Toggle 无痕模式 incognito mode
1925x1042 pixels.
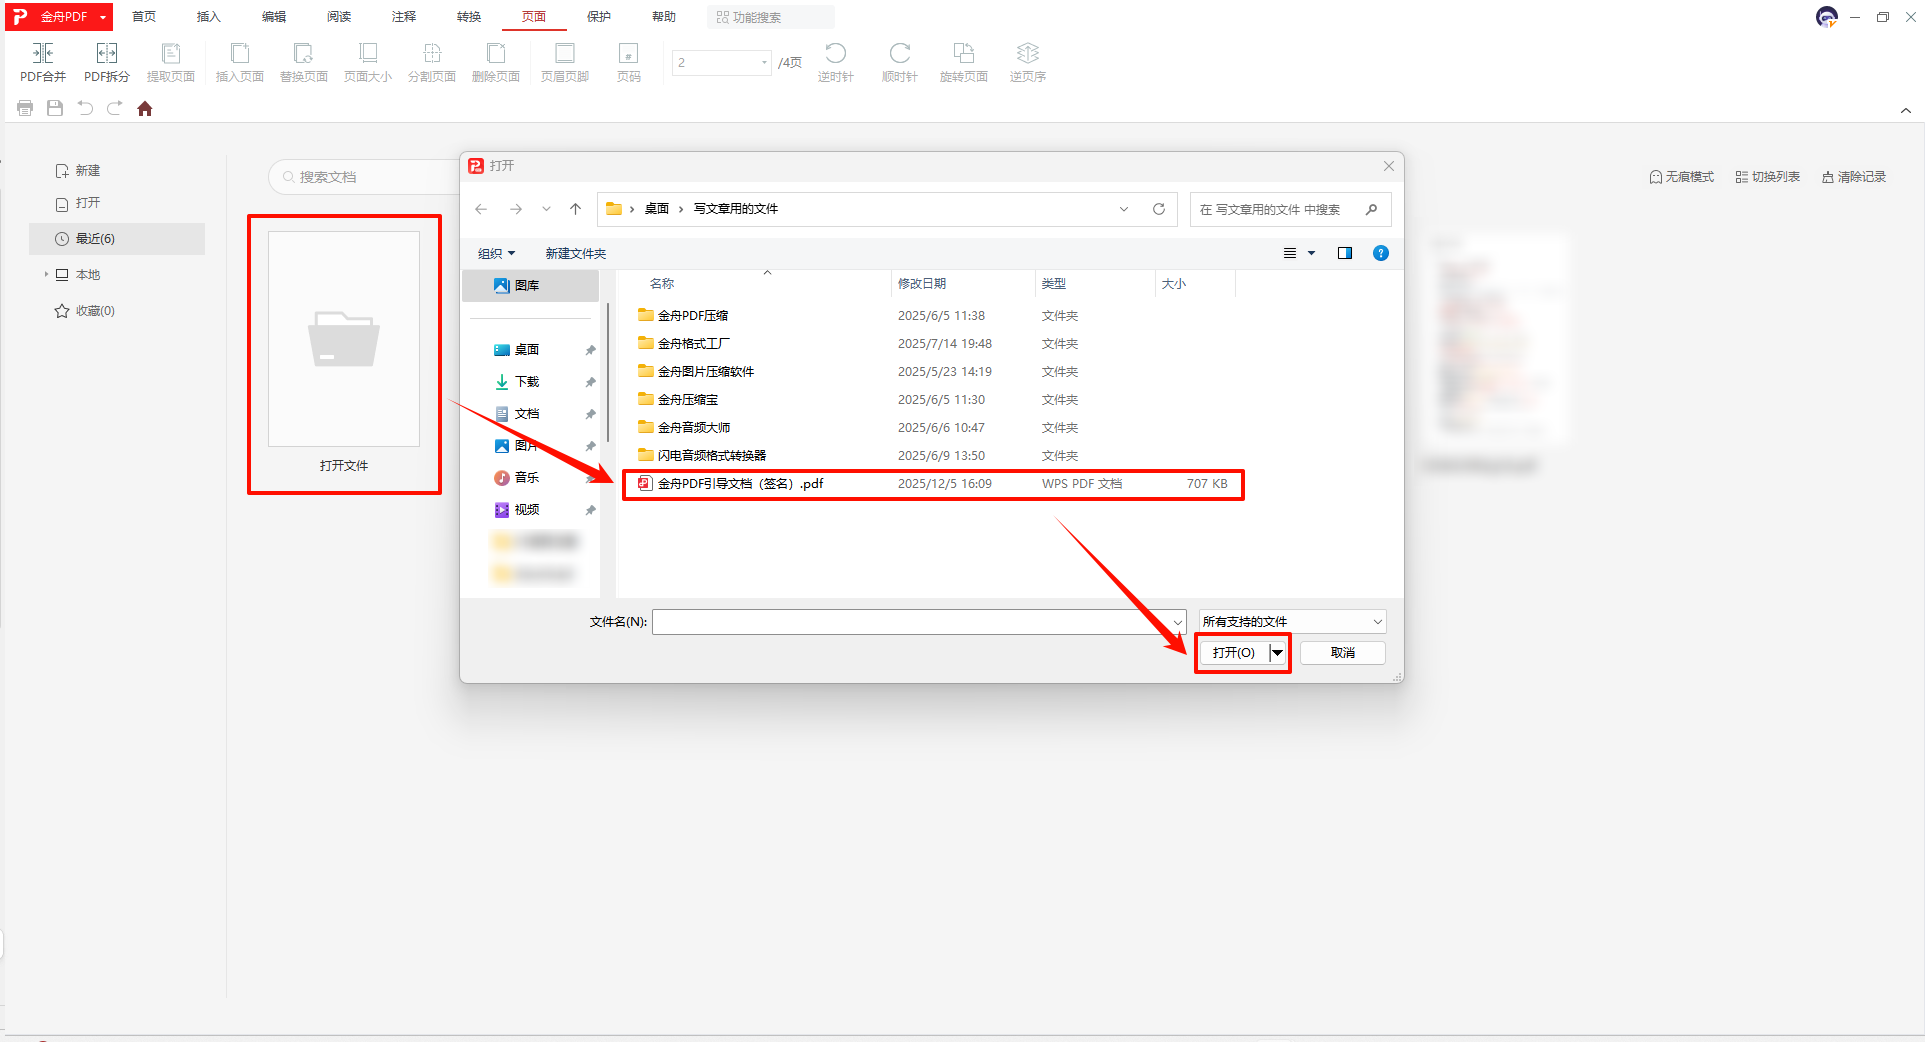click(1681, 177)
